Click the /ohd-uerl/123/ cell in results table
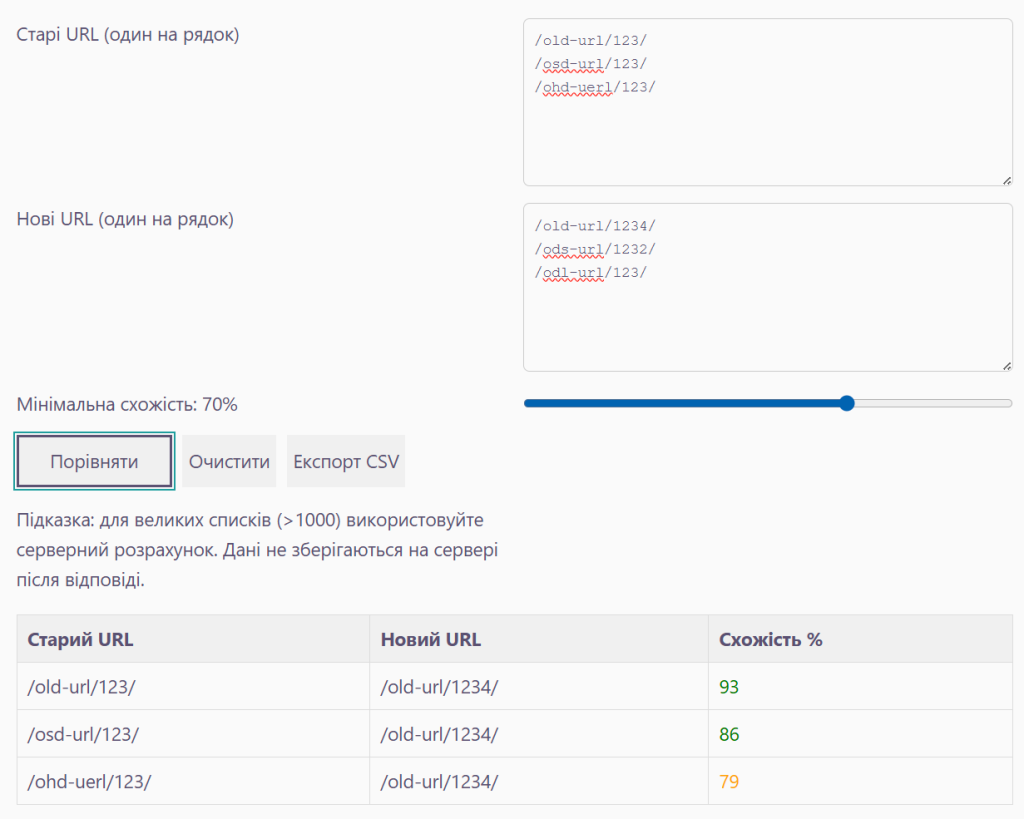Viewport: 1024px width, 819px height. click(x=89, y=781)
